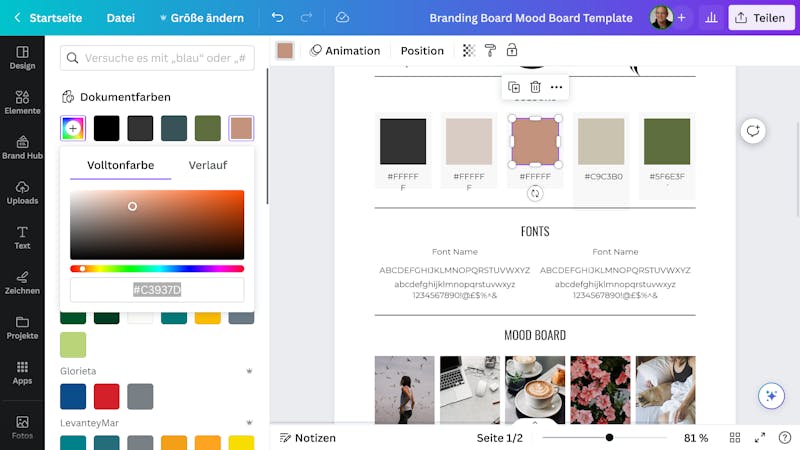Open the analytics chart icon
Image resolution: width=800 pixels, height=450 pixels.
(711, 18)
